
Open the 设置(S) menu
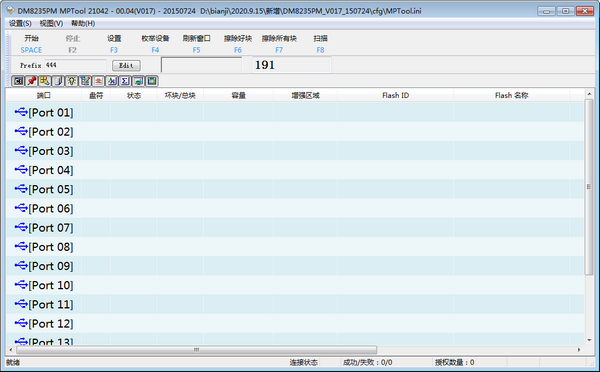point(20,24)
